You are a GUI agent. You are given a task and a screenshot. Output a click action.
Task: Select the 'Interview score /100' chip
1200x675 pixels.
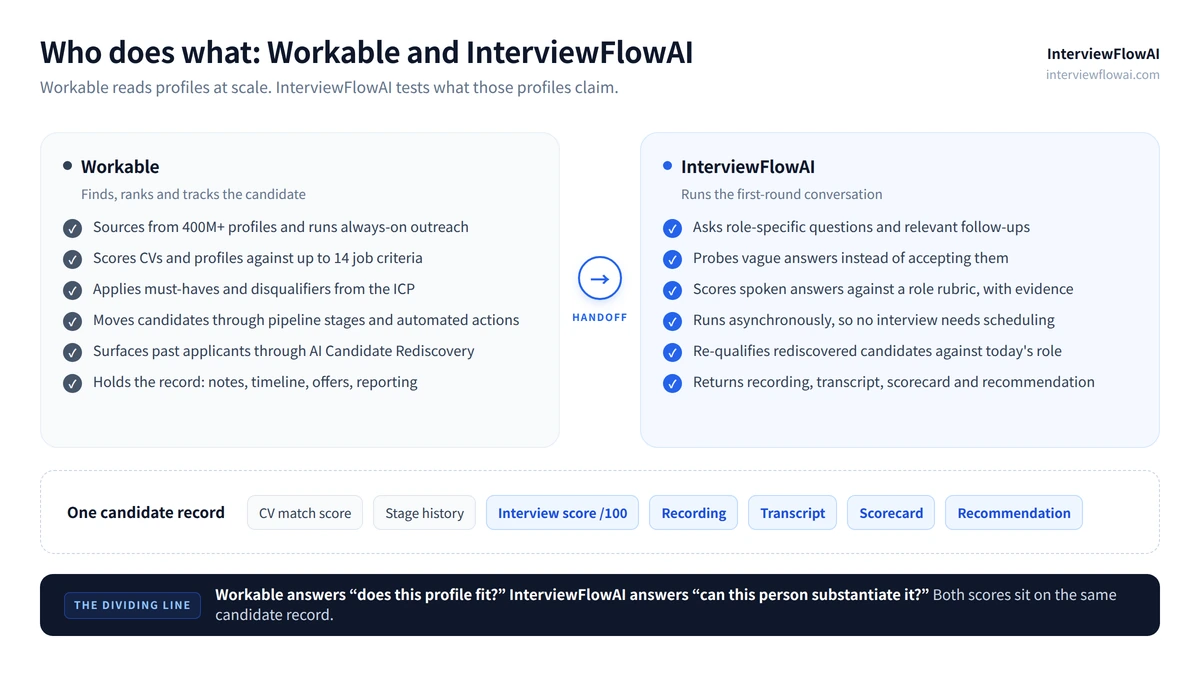[x=562, y=513]
